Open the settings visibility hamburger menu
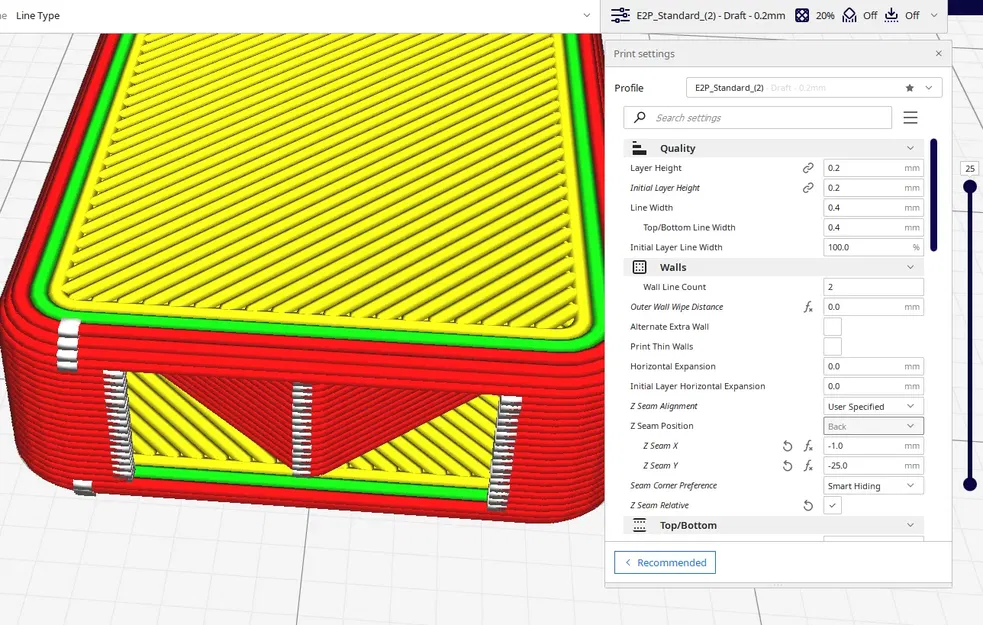Image resolution: width=983 pixels, height=625 pixels. [910, 117]
